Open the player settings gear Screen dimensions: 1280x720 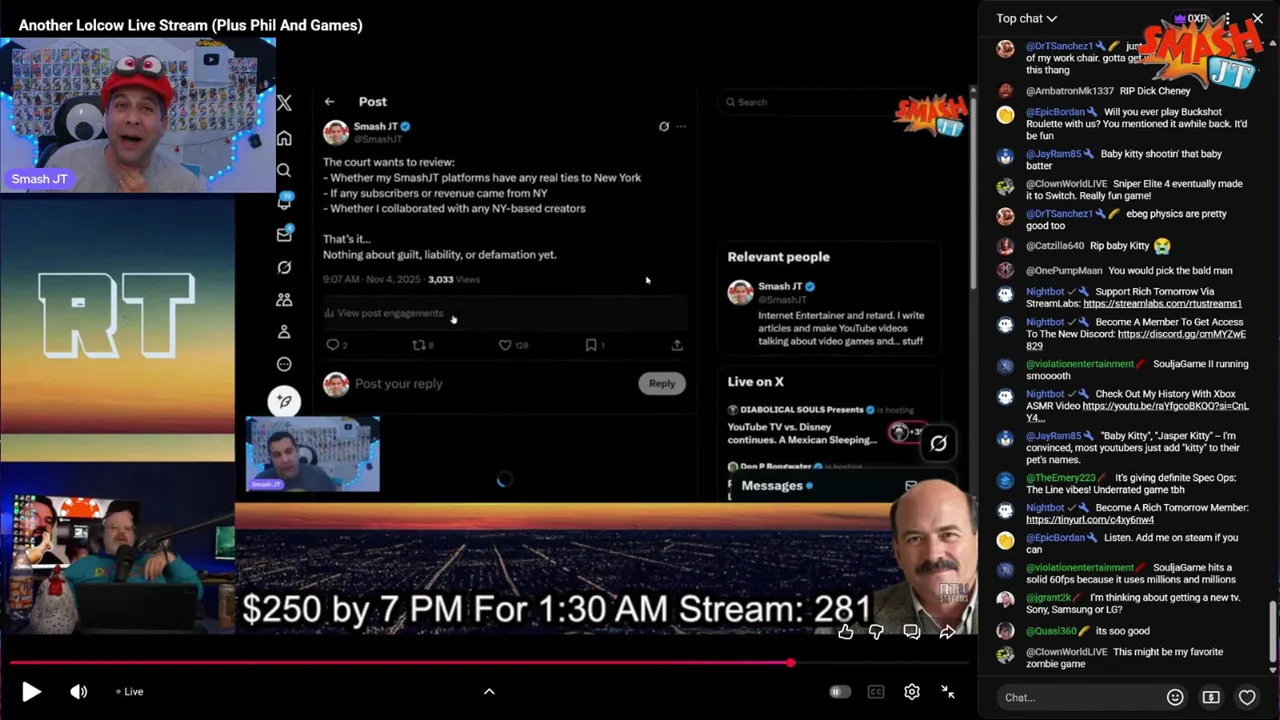tap(912, 691)
